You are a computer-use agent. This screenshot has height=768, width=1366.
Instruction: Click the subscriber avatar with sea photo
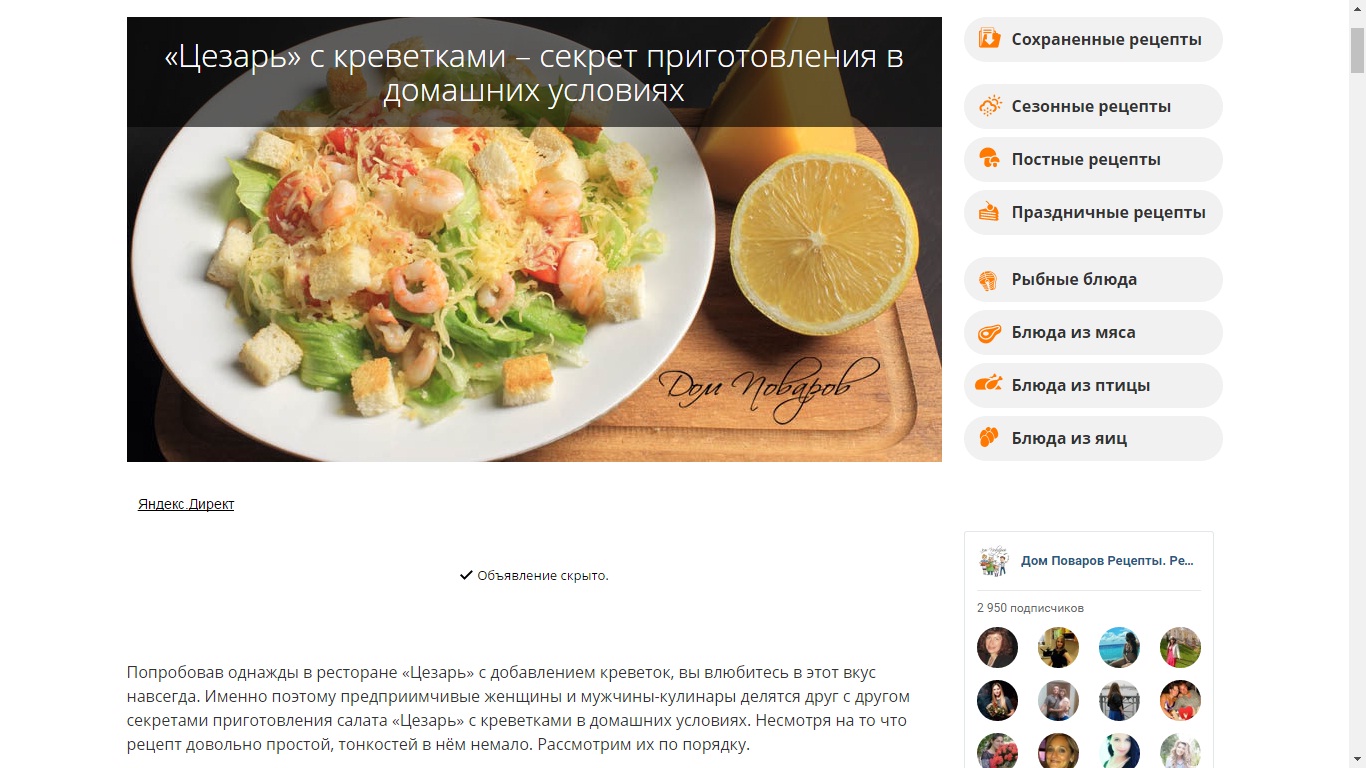click(x=1119, y=648)
